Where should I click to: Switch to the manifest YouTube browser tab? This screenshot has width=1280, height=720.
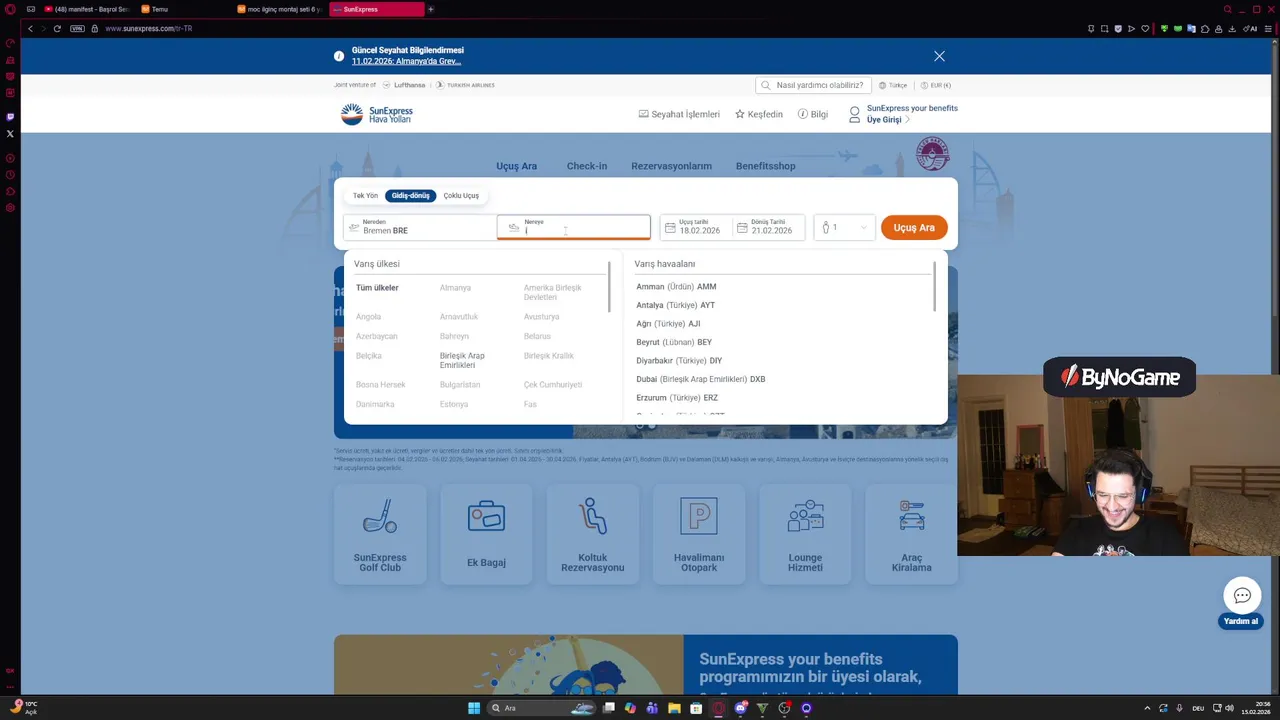[x=87, y=9]
